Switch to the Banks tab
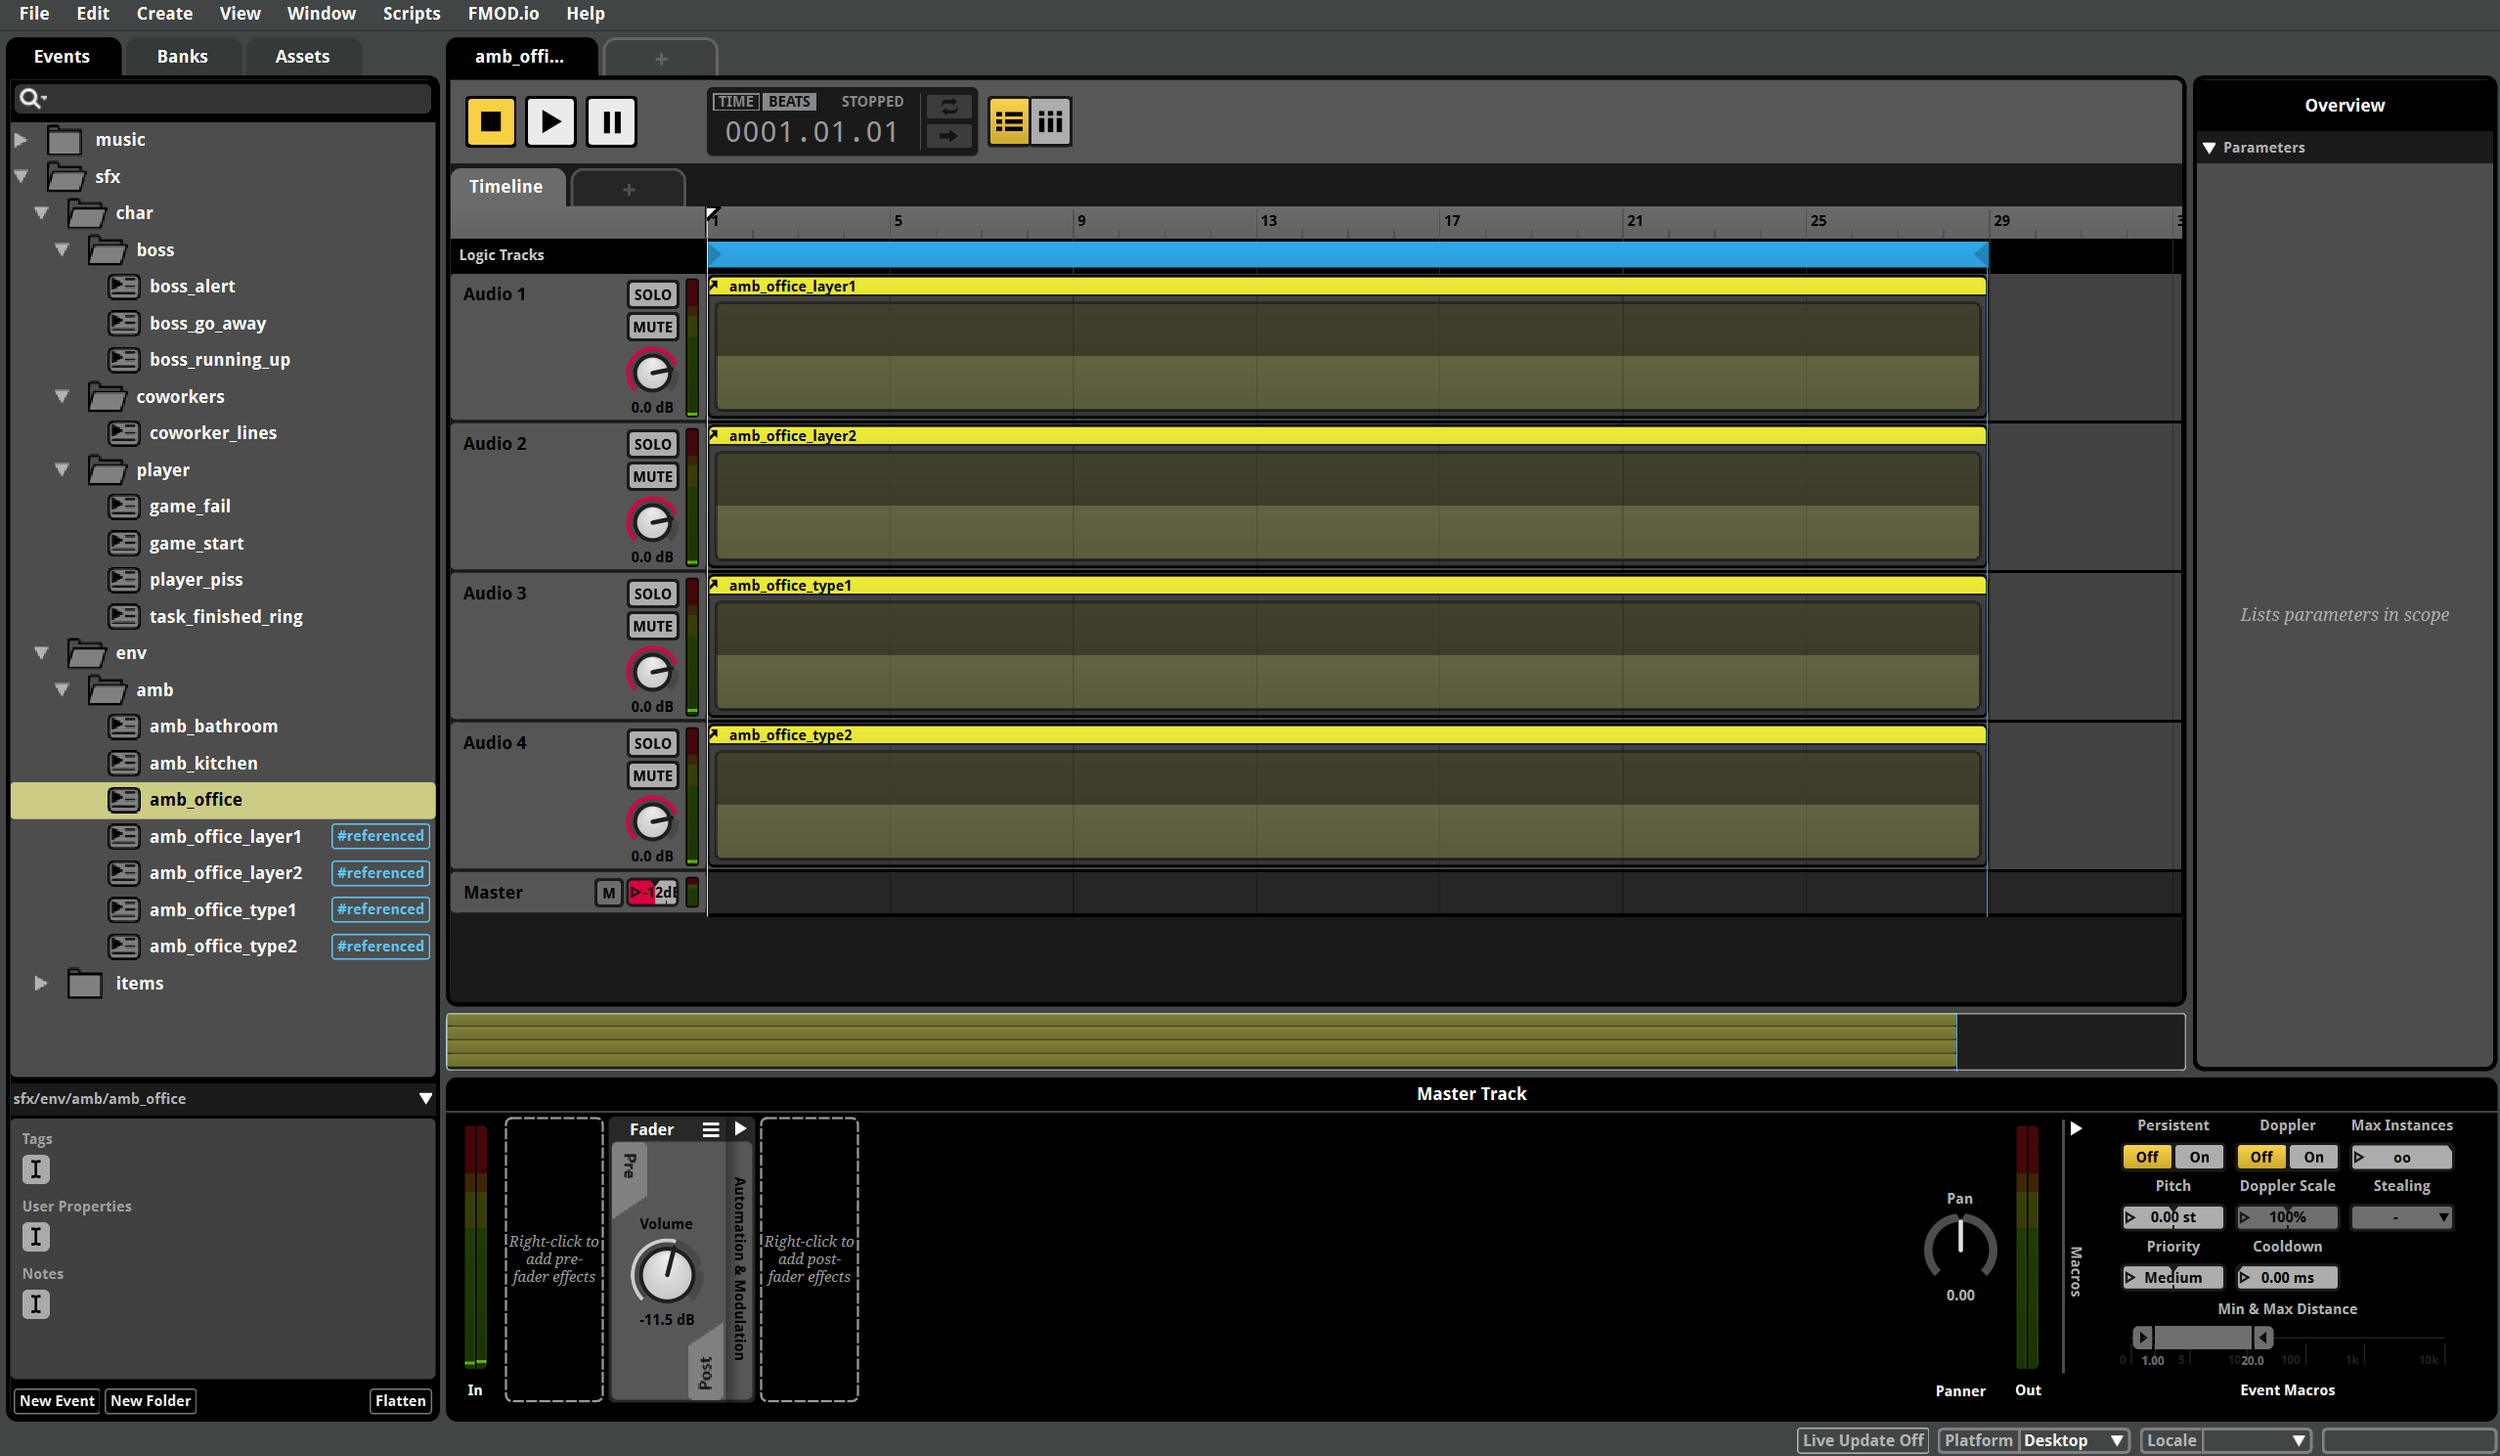 (182, 57)
